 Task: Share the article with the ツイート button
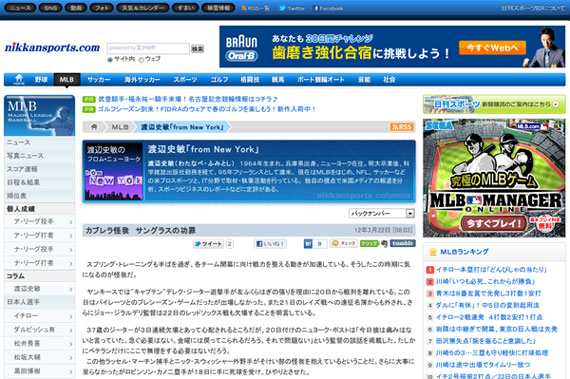tap(208, 244)
